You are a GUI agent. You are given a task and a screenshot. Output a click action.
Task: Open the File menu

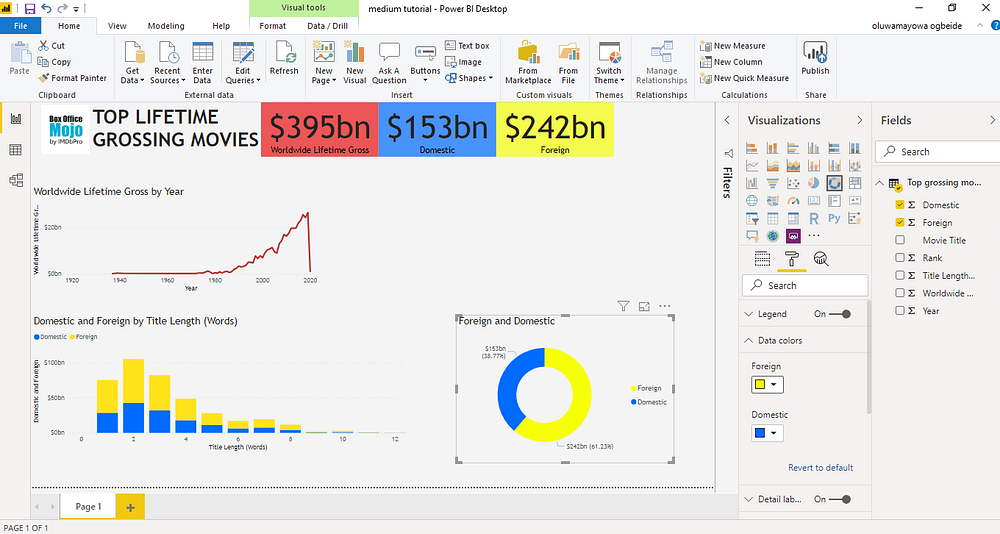tap(20, 26)
